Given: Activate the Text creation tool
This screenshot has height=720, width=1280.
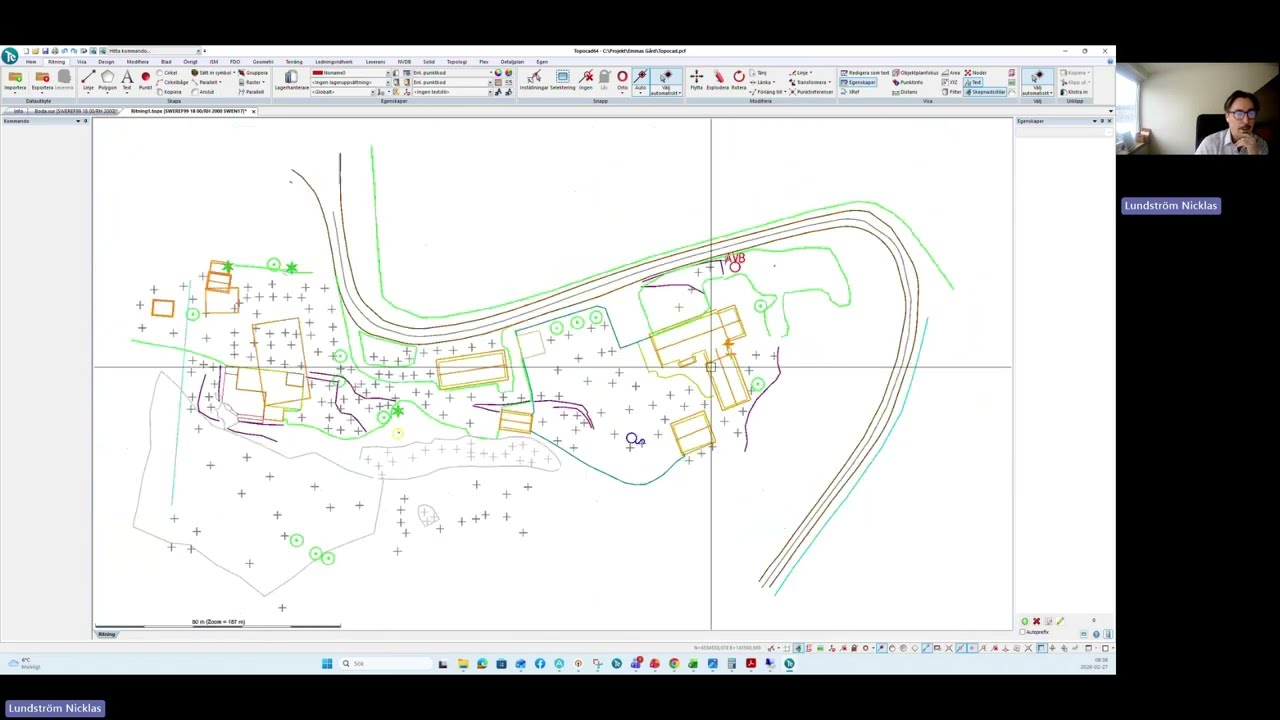Looking at the screenshot, I should 127,80.
